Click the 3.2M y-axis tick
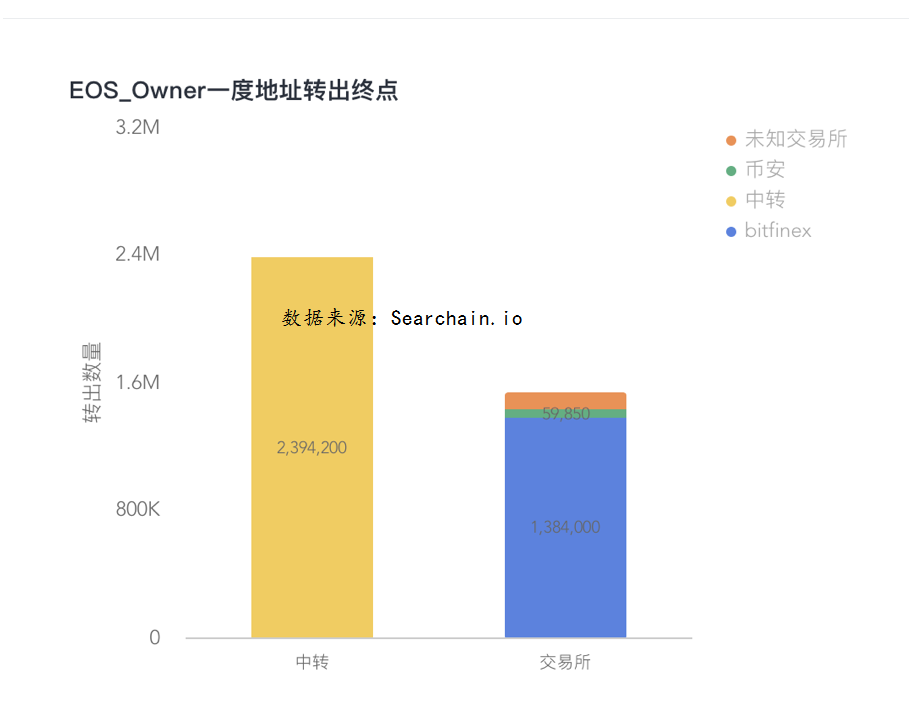 pos(137,127)
